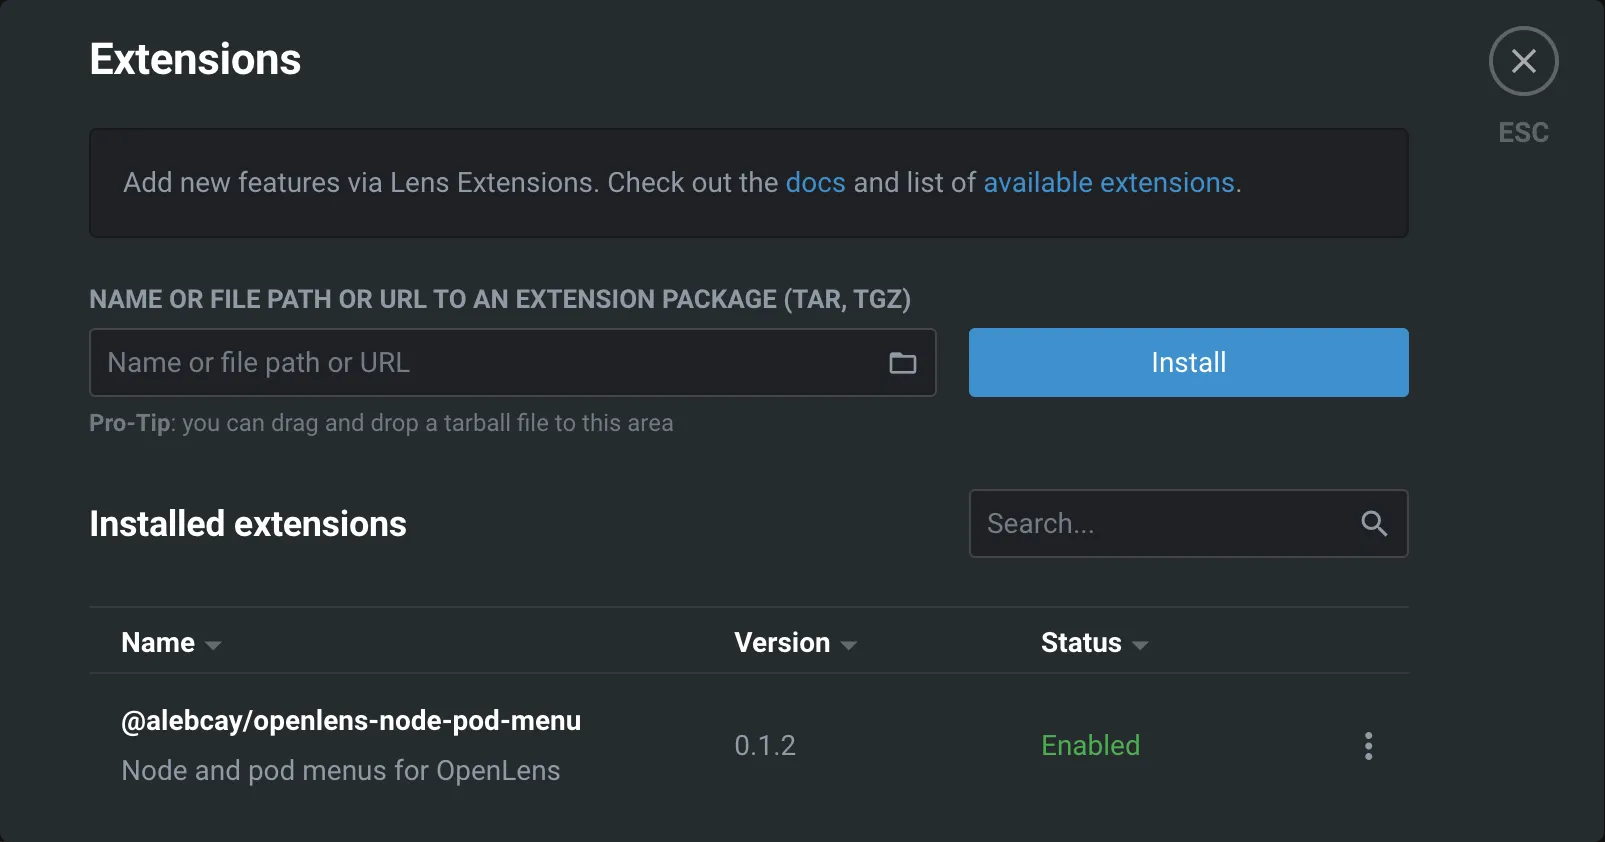Close the Extensions dialog with the X icon

tap(1523, 61)
